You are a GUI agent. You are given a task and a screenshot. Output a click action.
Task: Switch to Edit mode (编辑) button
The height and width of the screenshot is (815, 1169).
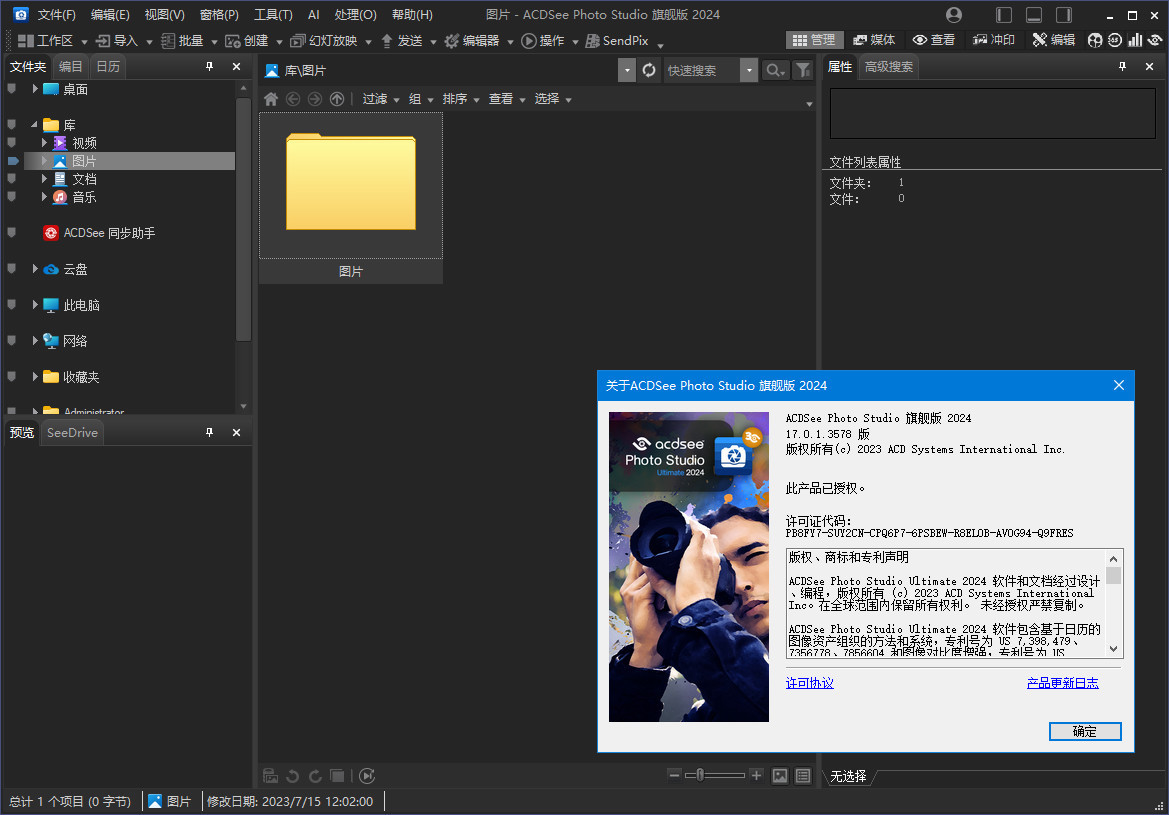coord(1054,40)
